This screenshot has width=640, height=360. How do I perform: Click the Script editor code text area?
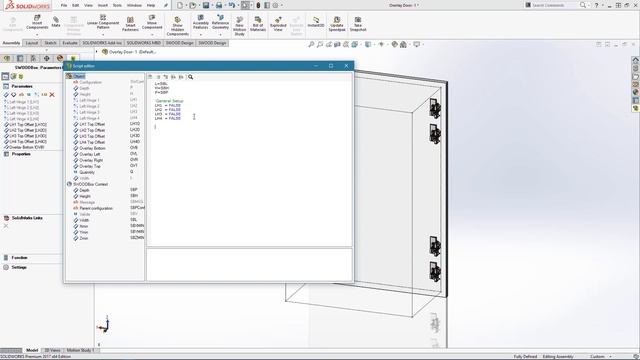(249, 164)
